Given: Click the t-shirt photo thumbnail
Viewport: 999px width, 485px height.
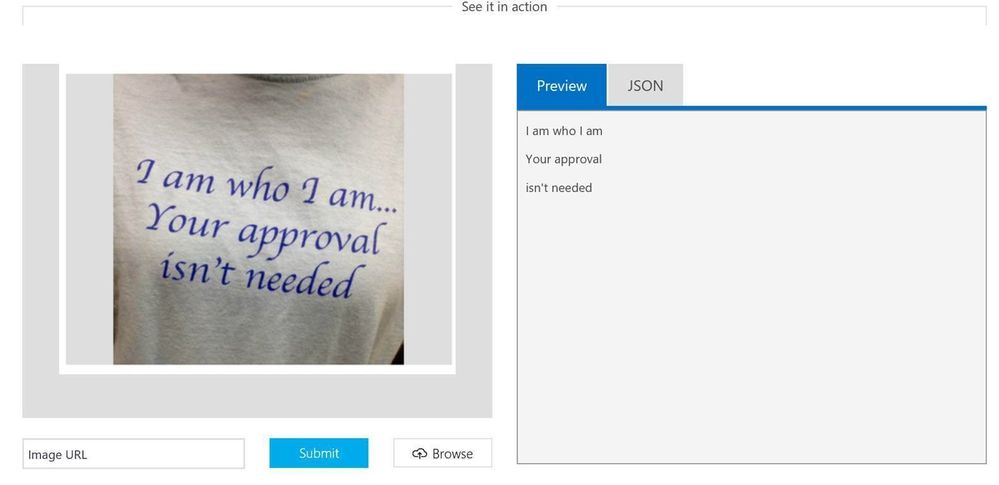Looking at the screenshot, I should (x=258, y=219).
